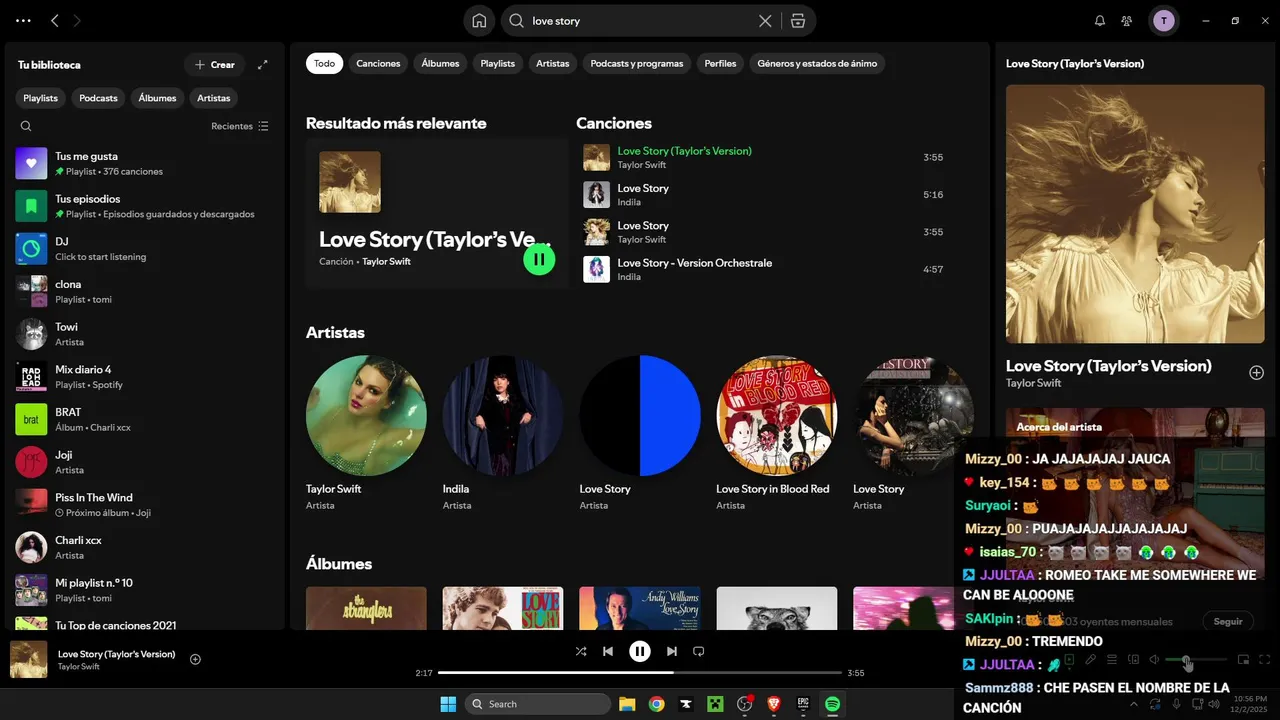Add song to library in right panel
The image size is (1280, 720).
coord(1256,372)
